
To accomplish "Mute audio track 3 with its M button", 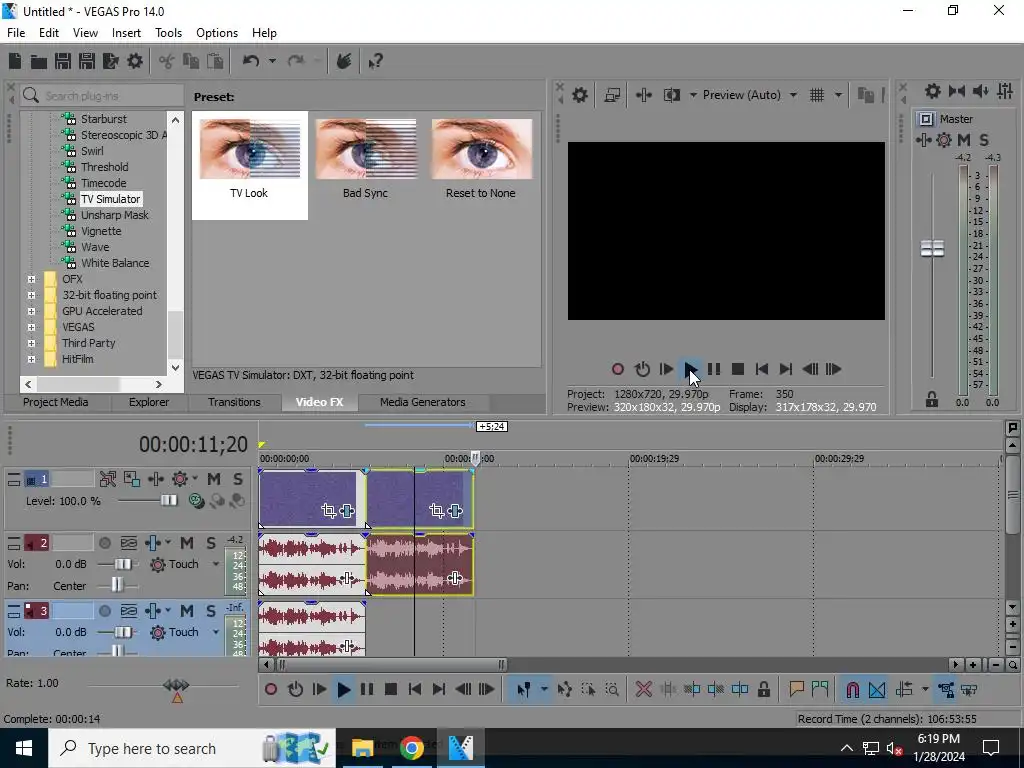I will click(x=187, y=611).
